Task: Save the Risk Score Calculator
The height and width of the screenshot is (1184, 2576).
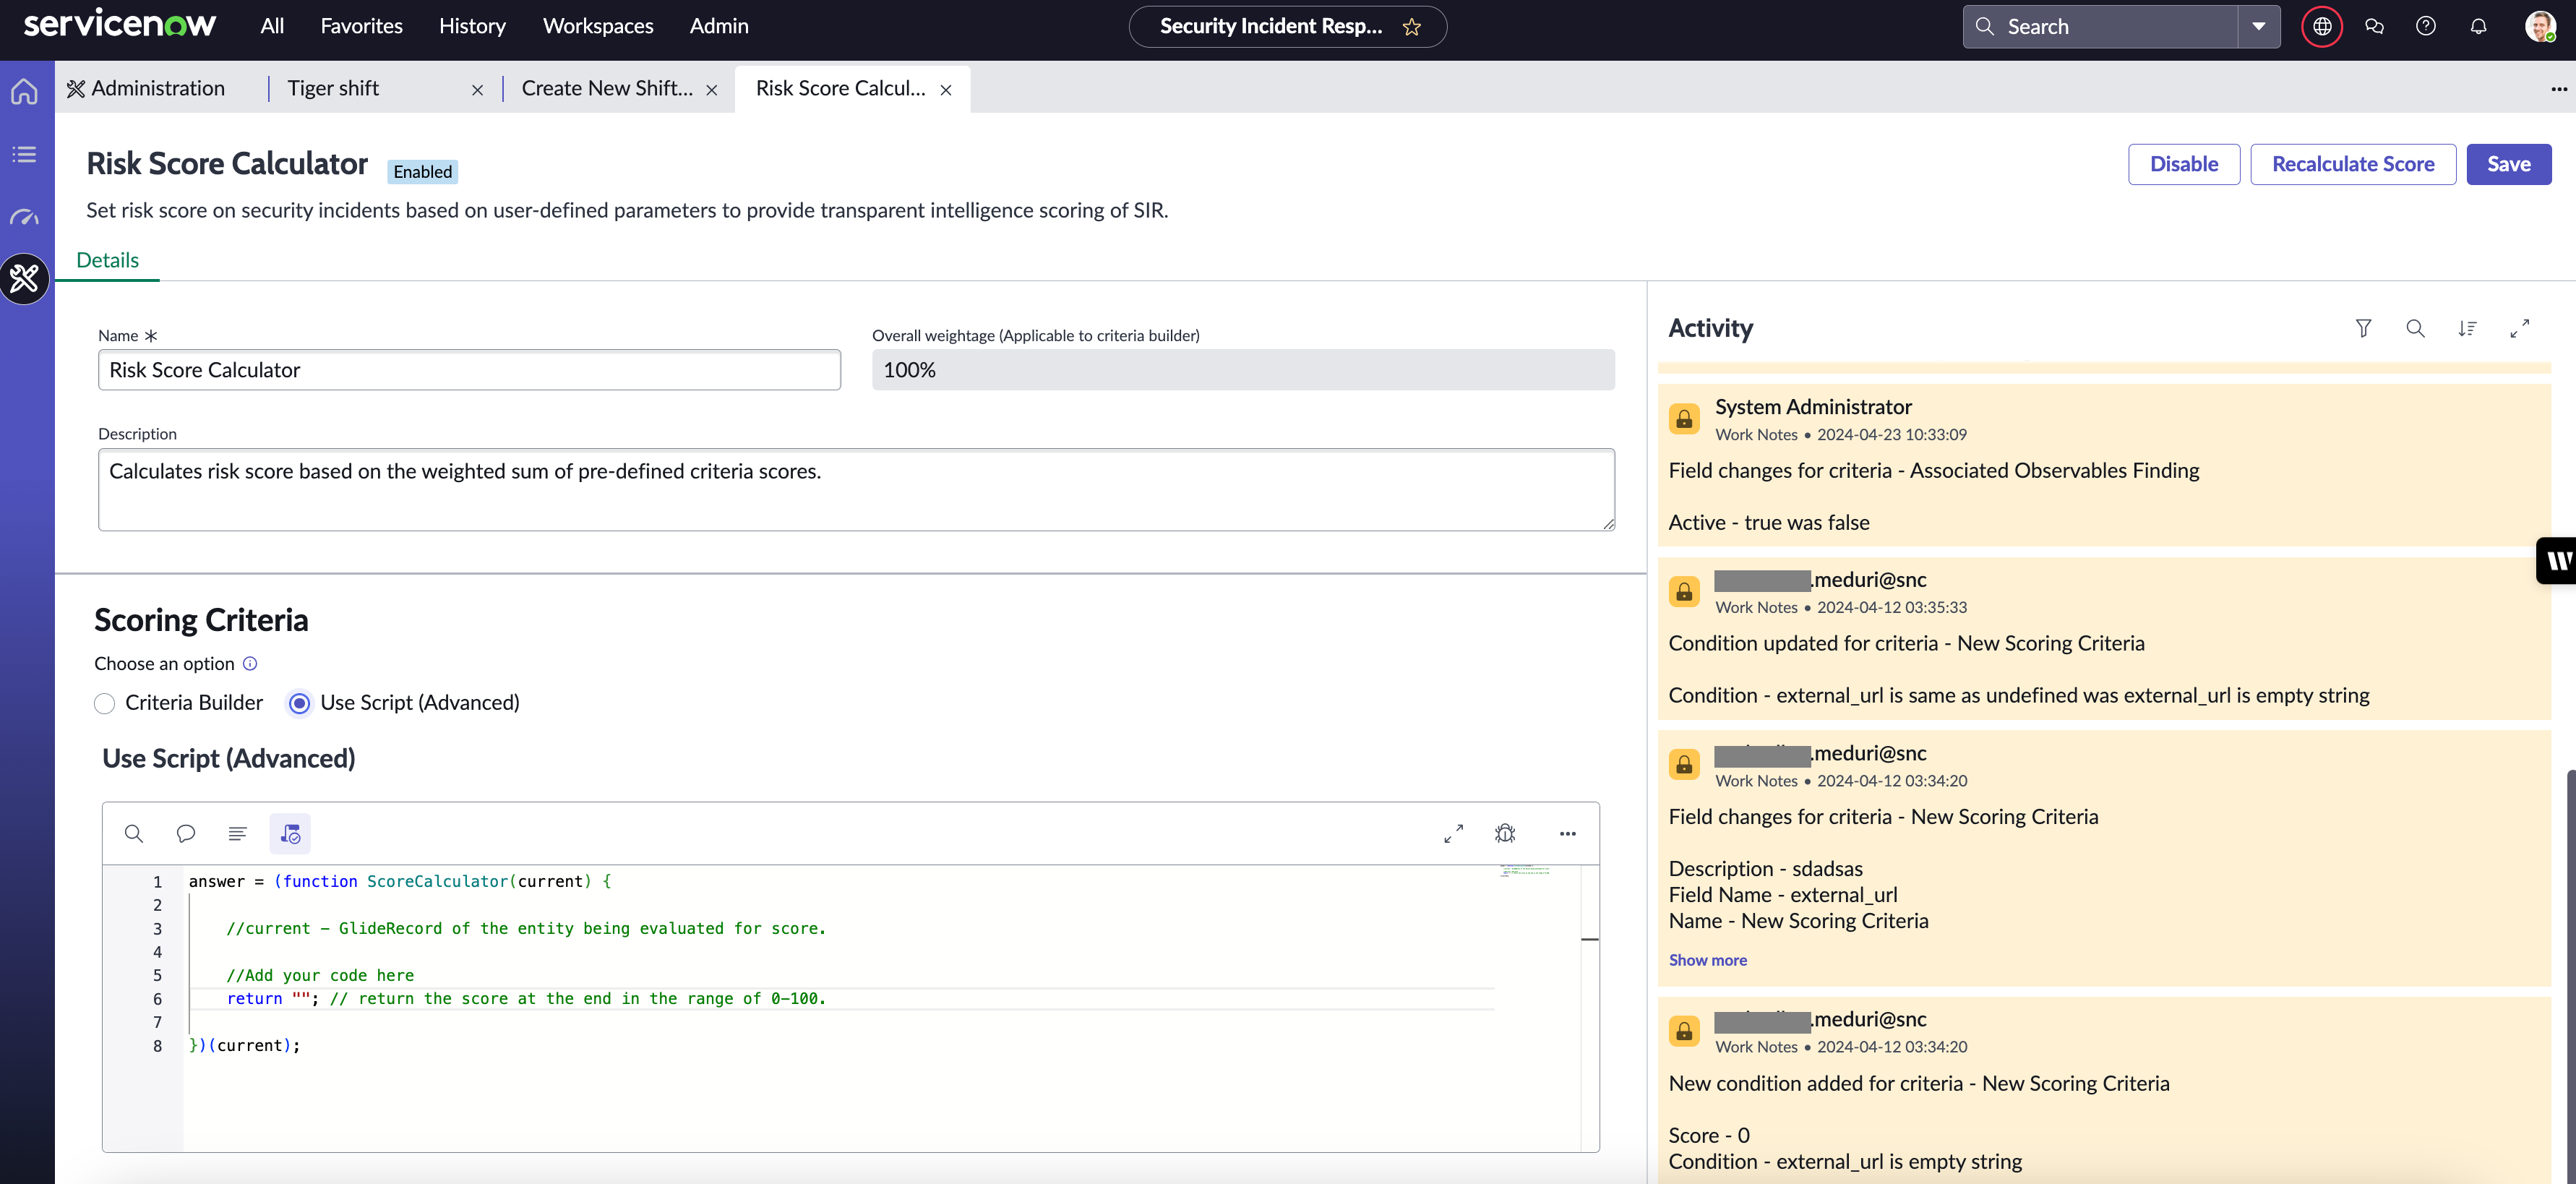Action: click(2508, 164)
